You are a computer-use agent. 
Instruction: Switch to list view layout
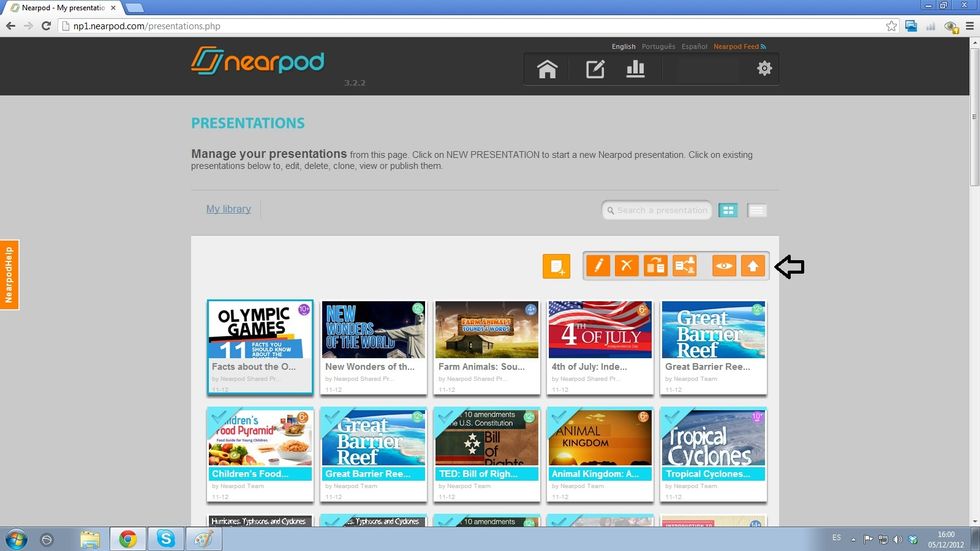pos(757,210)
